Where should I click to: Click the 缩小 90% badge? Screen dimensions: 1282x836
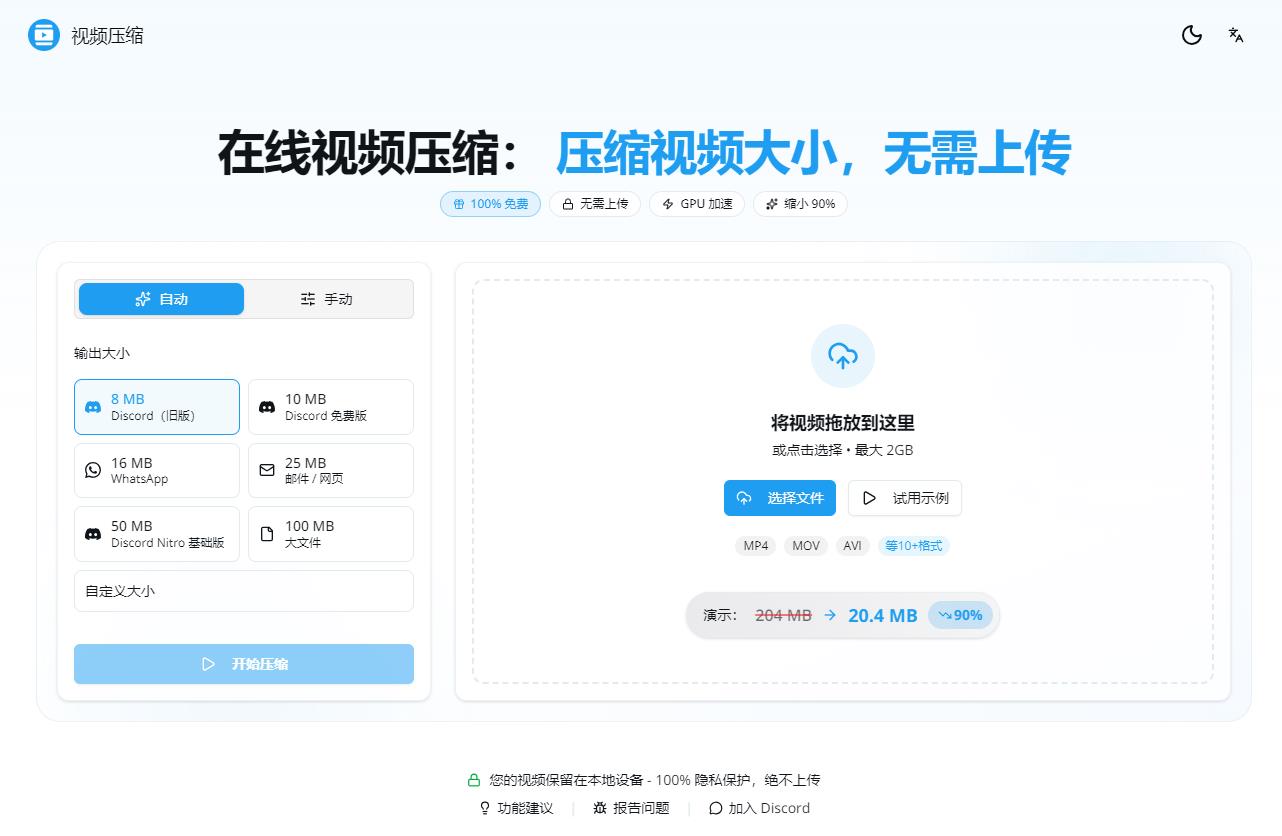click(800, 204)
